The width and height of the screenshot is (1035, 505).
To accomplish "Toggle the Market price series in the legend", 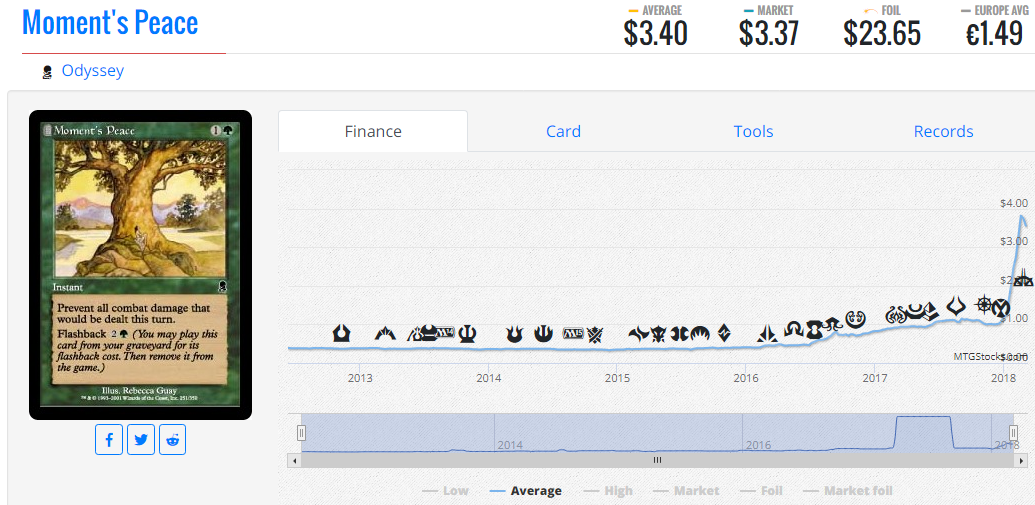I will click(685, 490).
